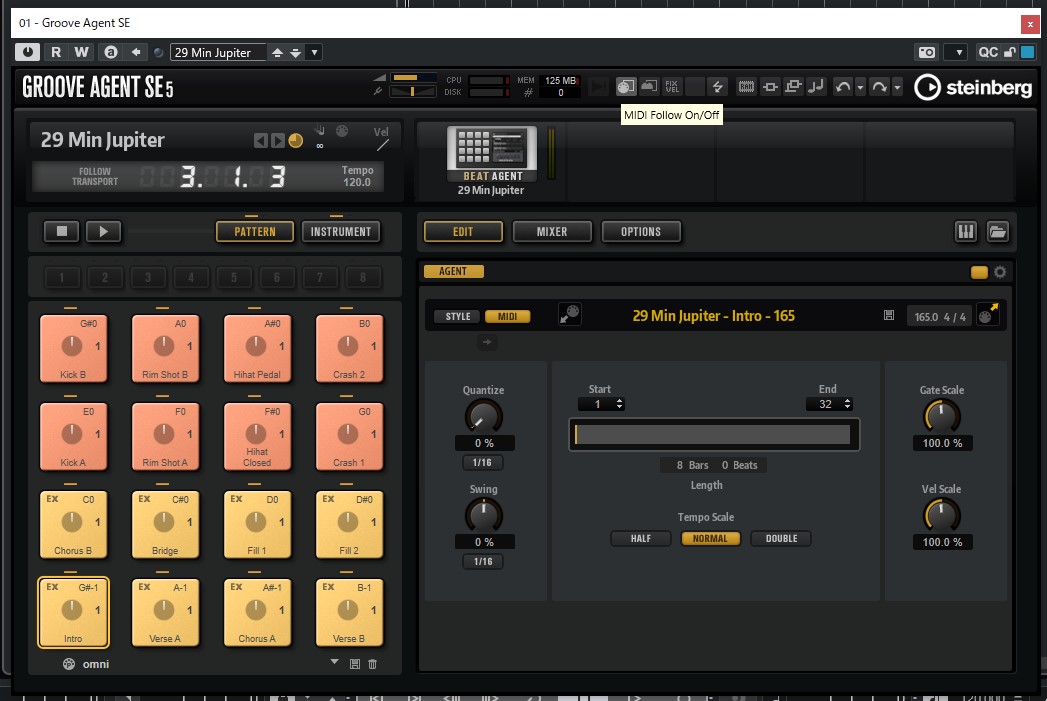Trigger the Intro pattern pad

click(x=73, y=612)
